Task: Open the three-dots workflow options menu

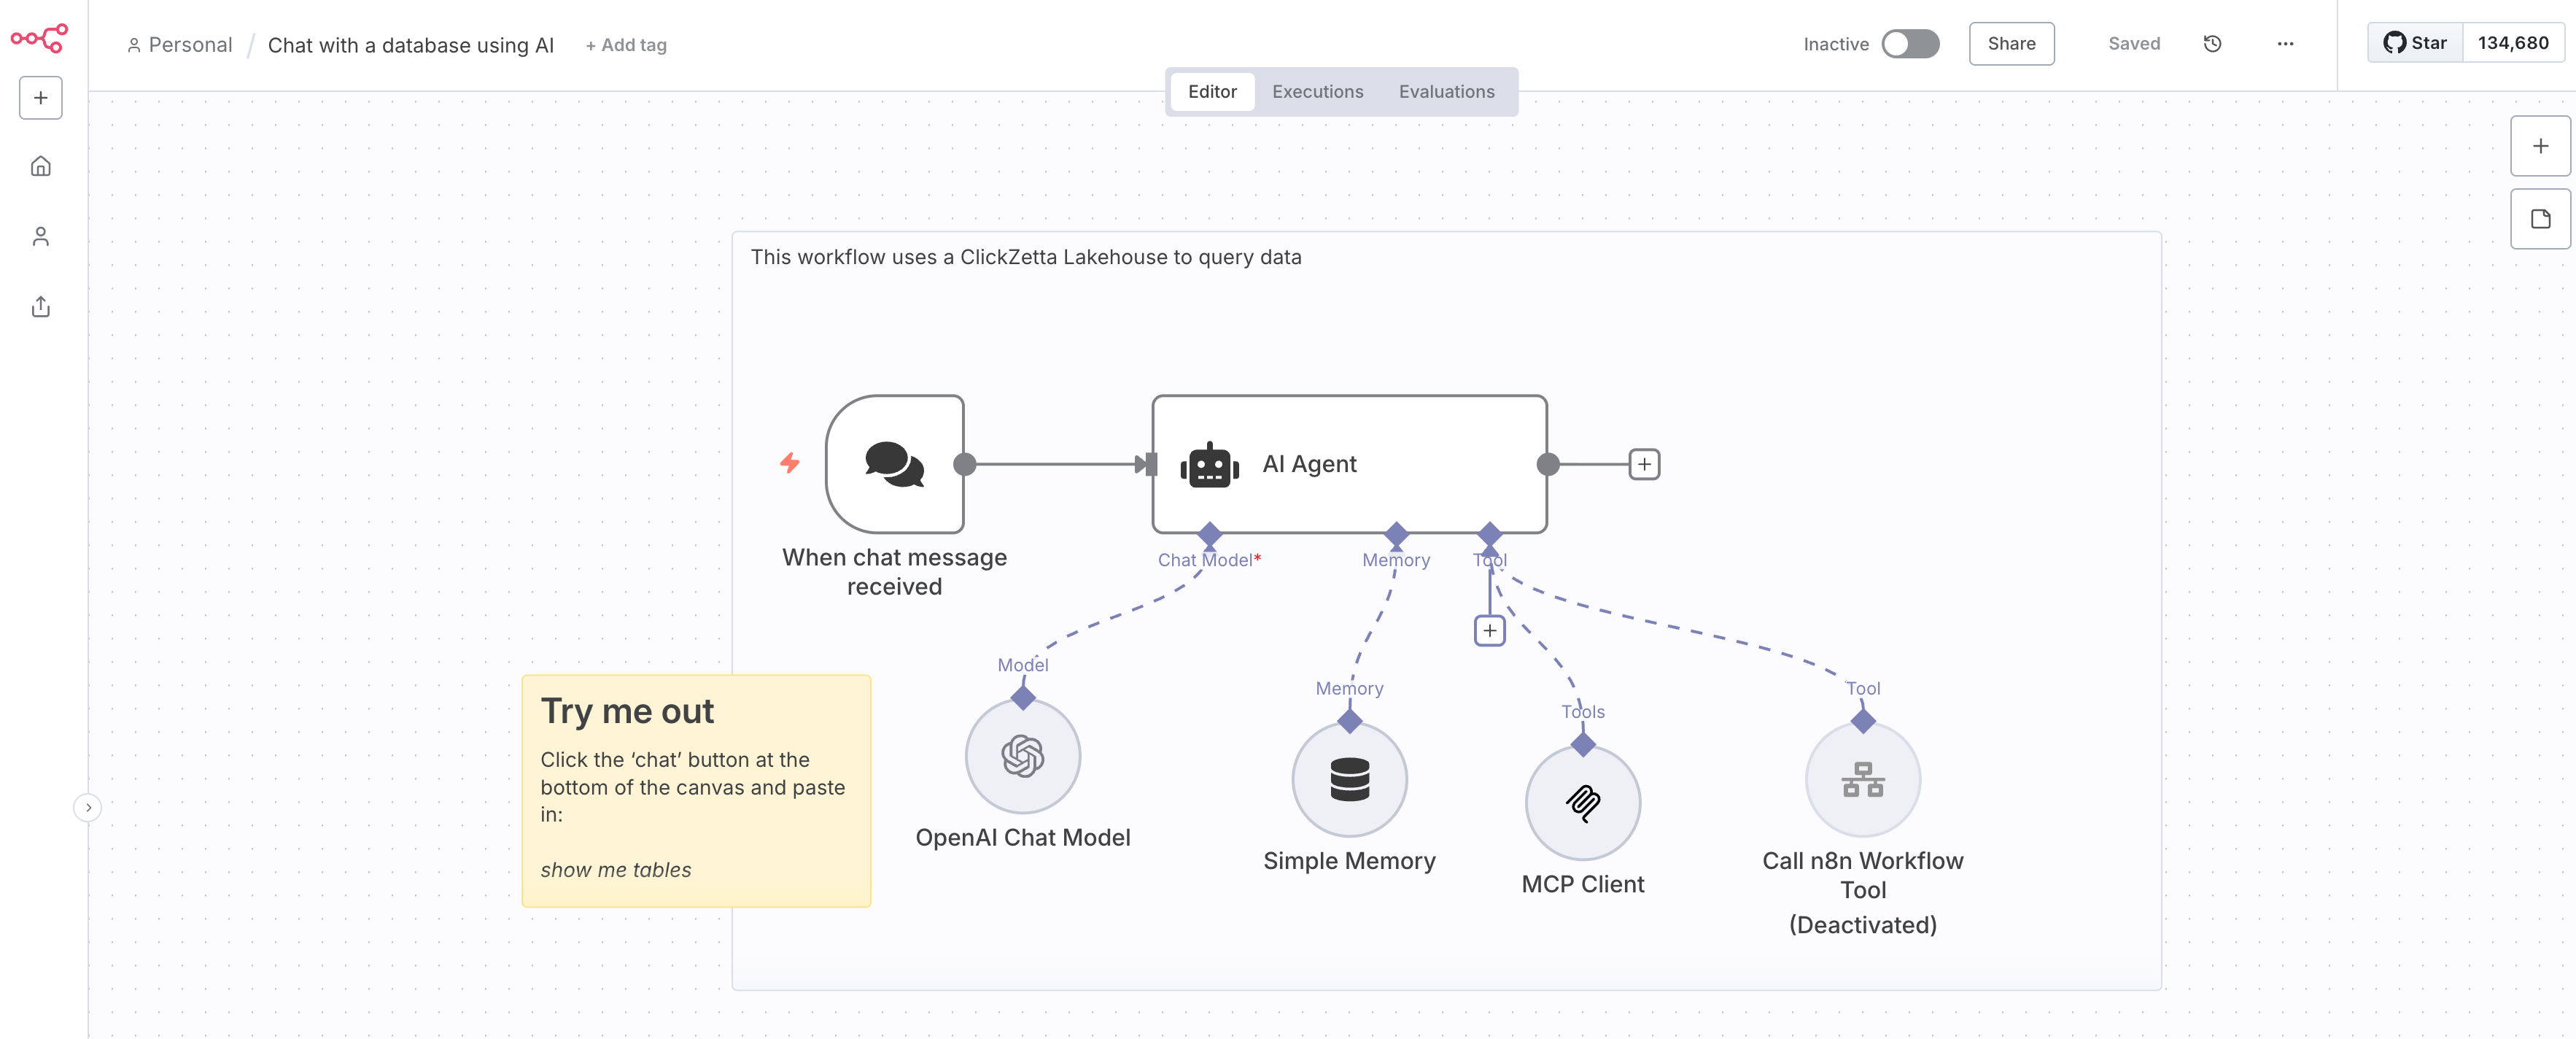Action: click(2285, 44)
